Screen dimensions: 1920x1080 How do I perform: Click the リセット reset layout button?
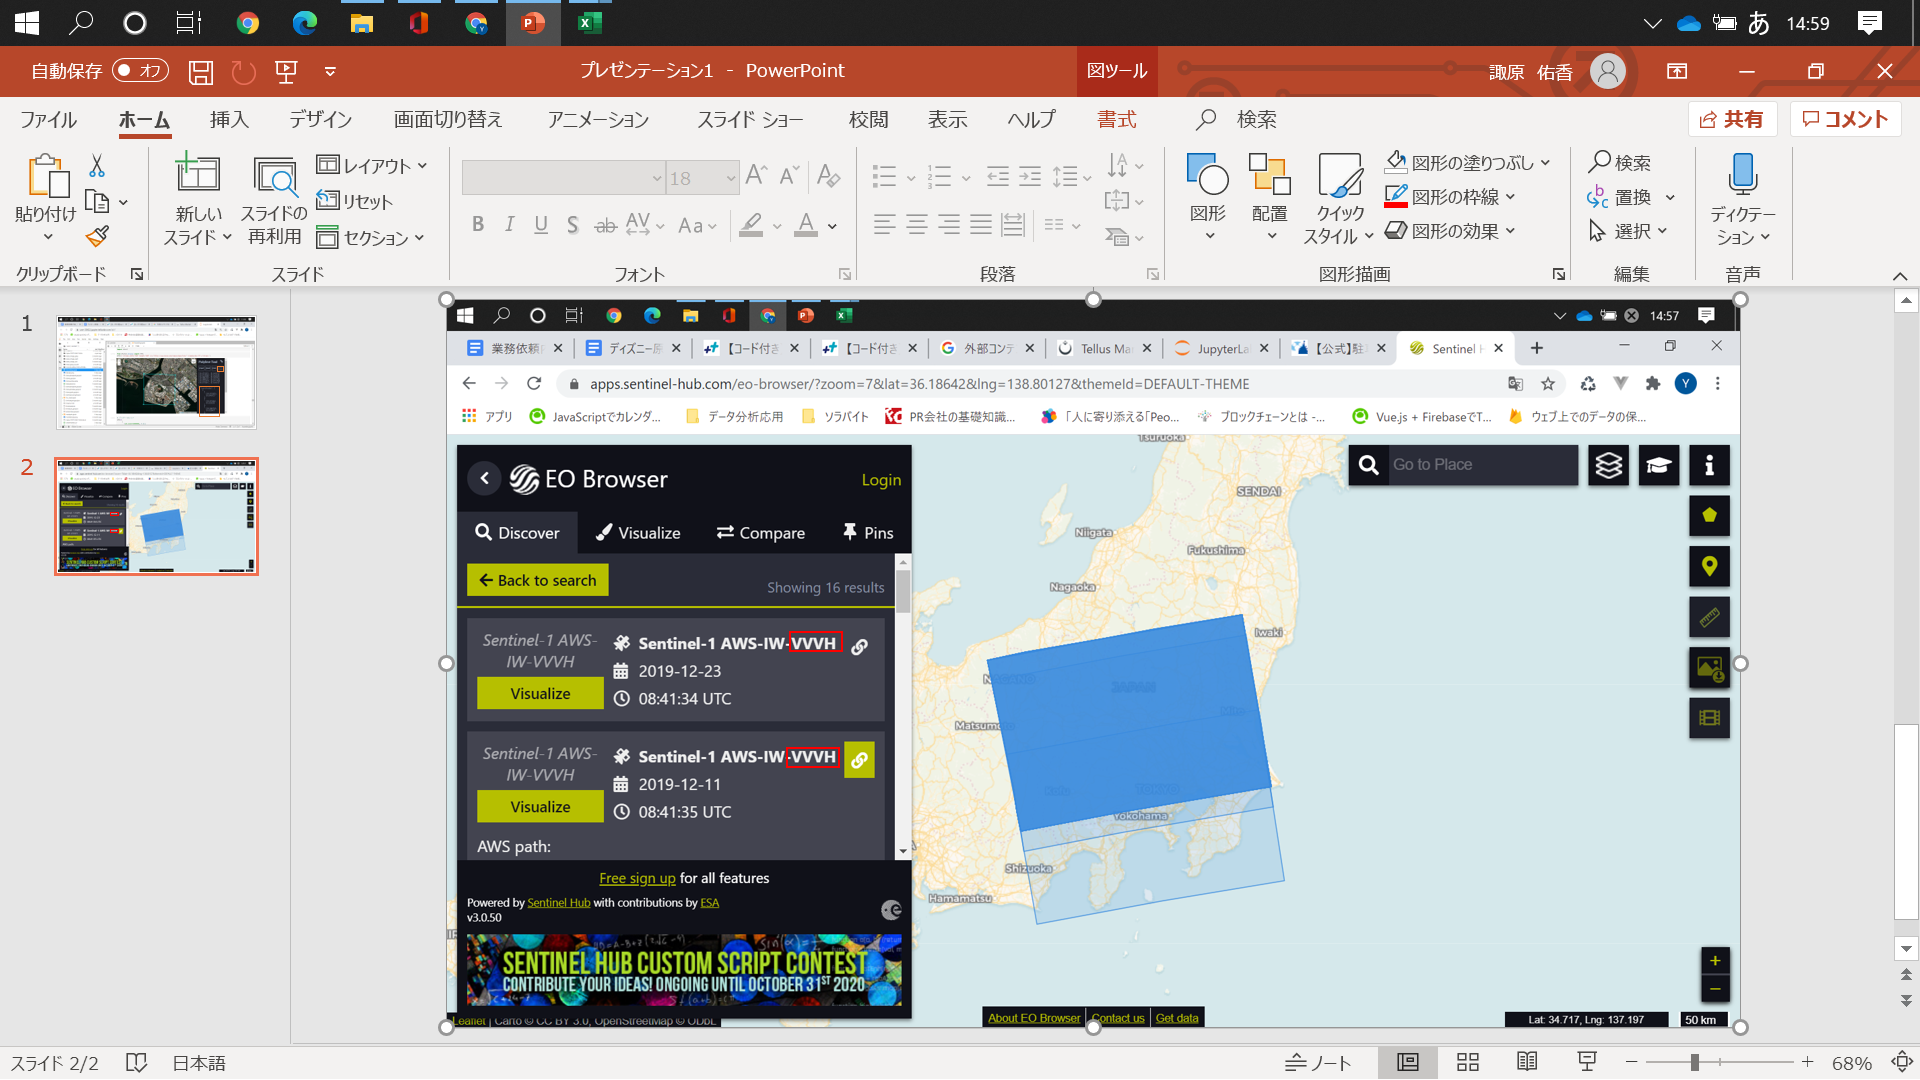coord(354,201)
